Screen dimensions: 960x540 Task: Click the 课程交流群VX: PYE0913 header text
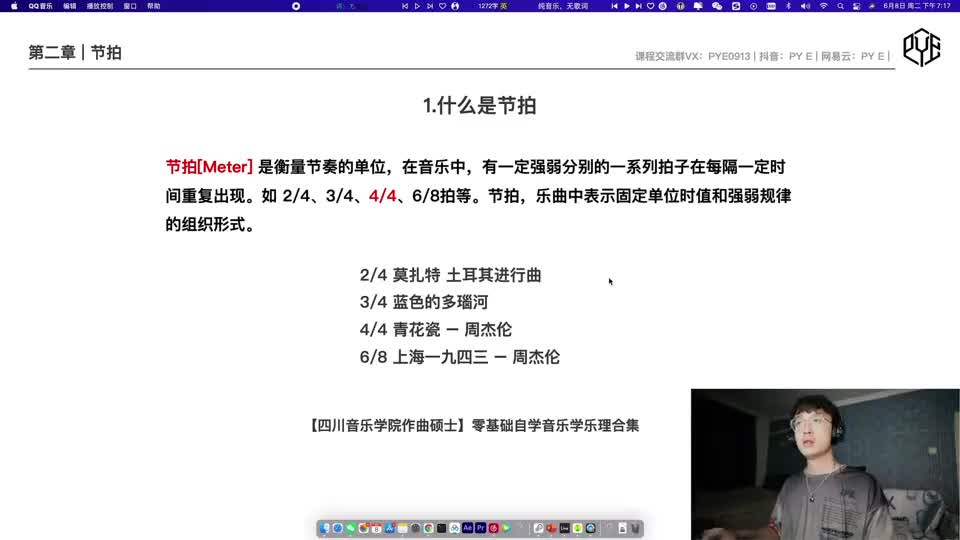click(x=692, y=56)
